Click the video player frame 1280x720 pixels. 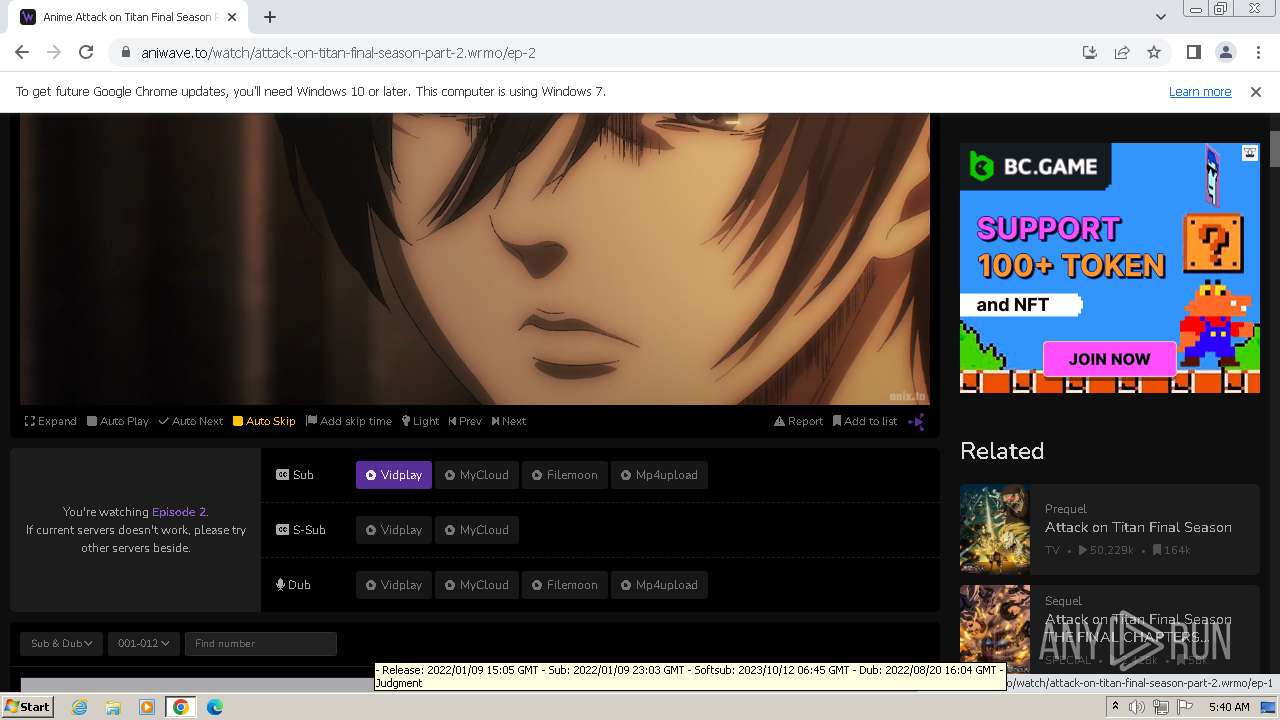point(475,258)
